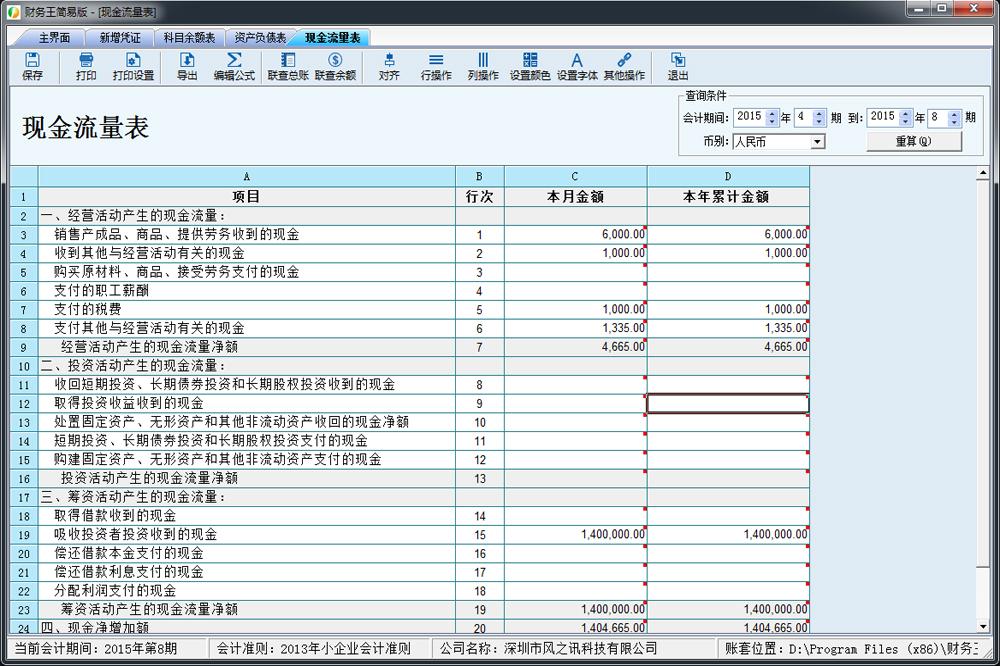Decrease the start year 2015 spinner

click(772, 122)
